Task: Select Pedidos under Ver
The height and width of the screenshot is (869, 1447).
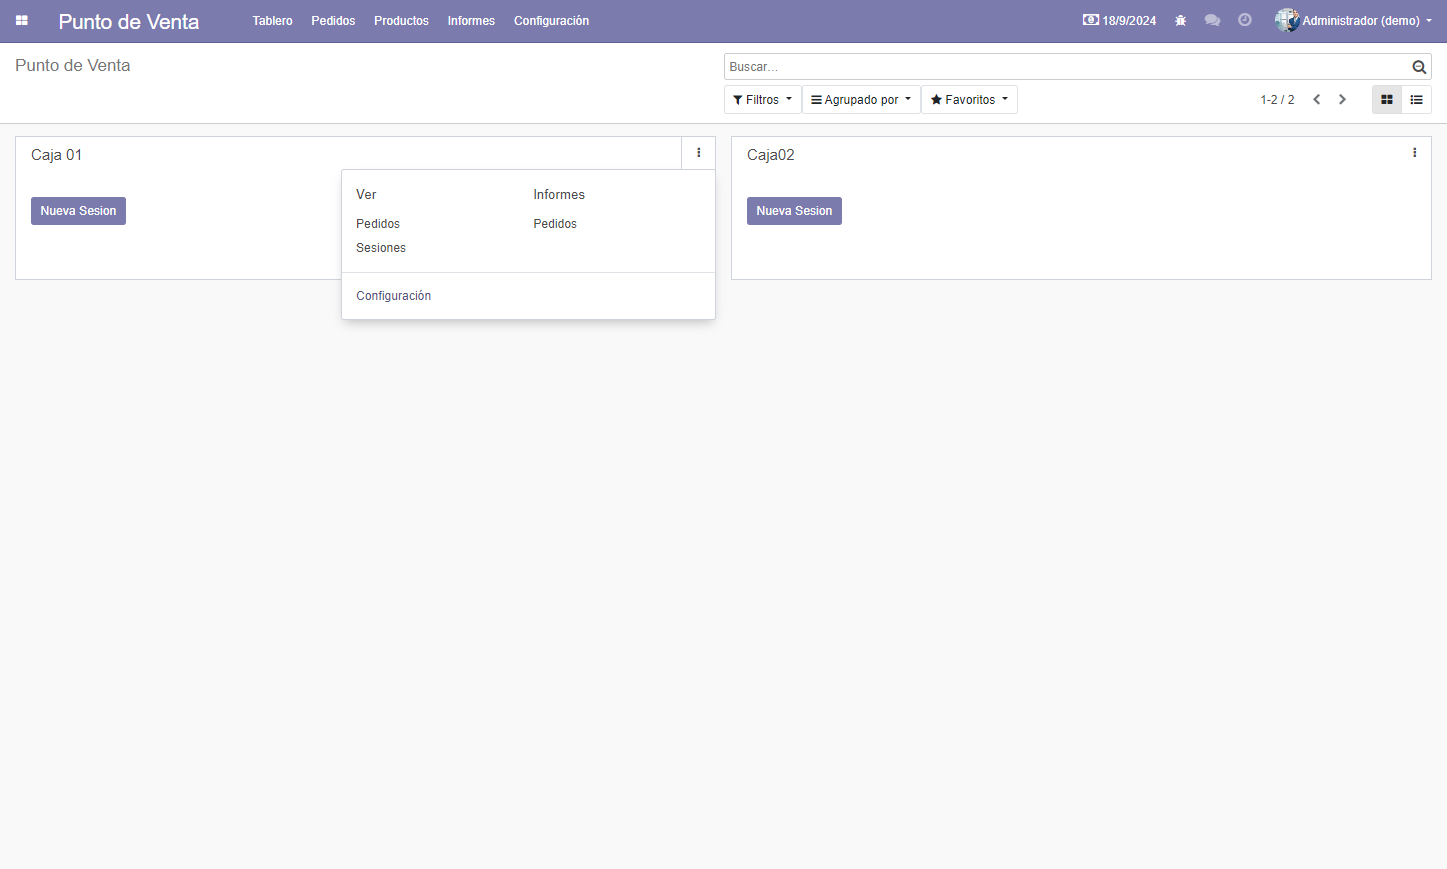Action: (x=378, y=224)
